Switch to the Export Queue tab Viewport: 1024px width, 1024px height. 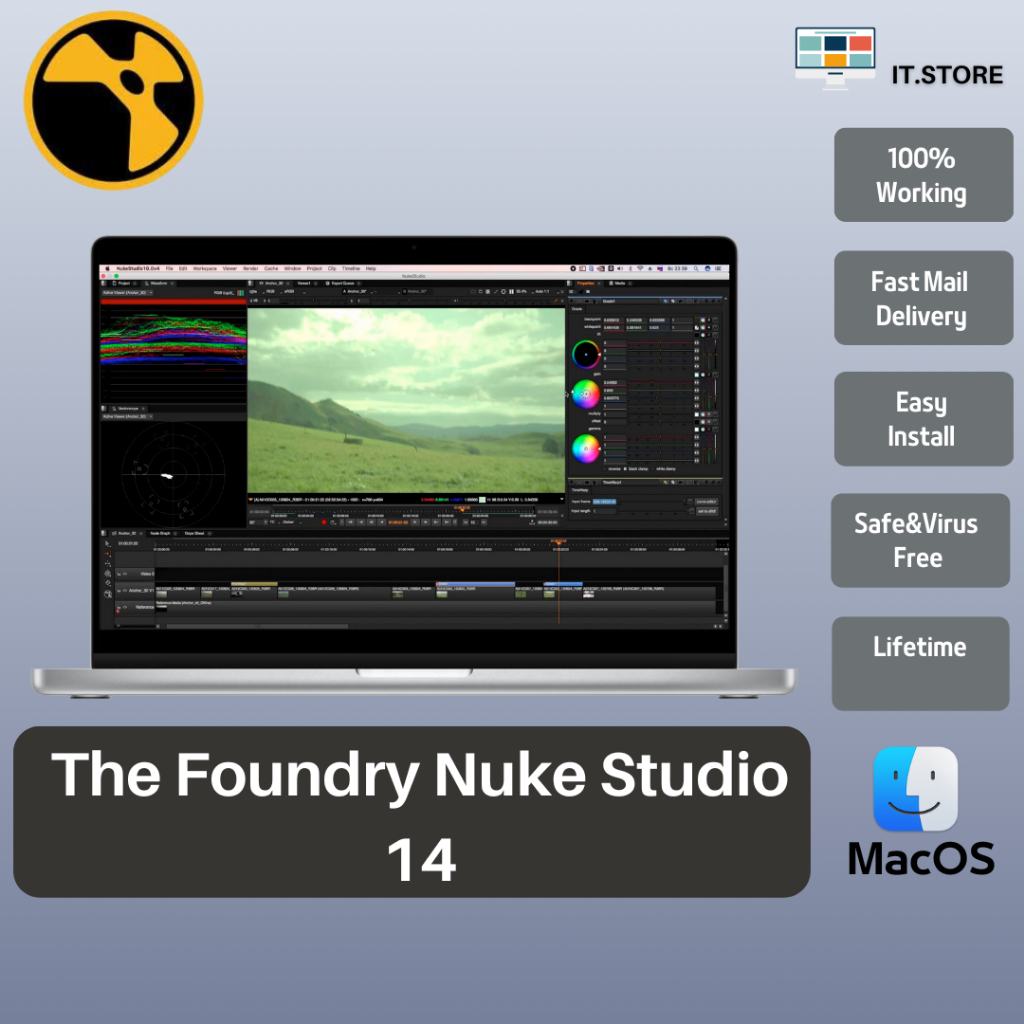[343, 283]
